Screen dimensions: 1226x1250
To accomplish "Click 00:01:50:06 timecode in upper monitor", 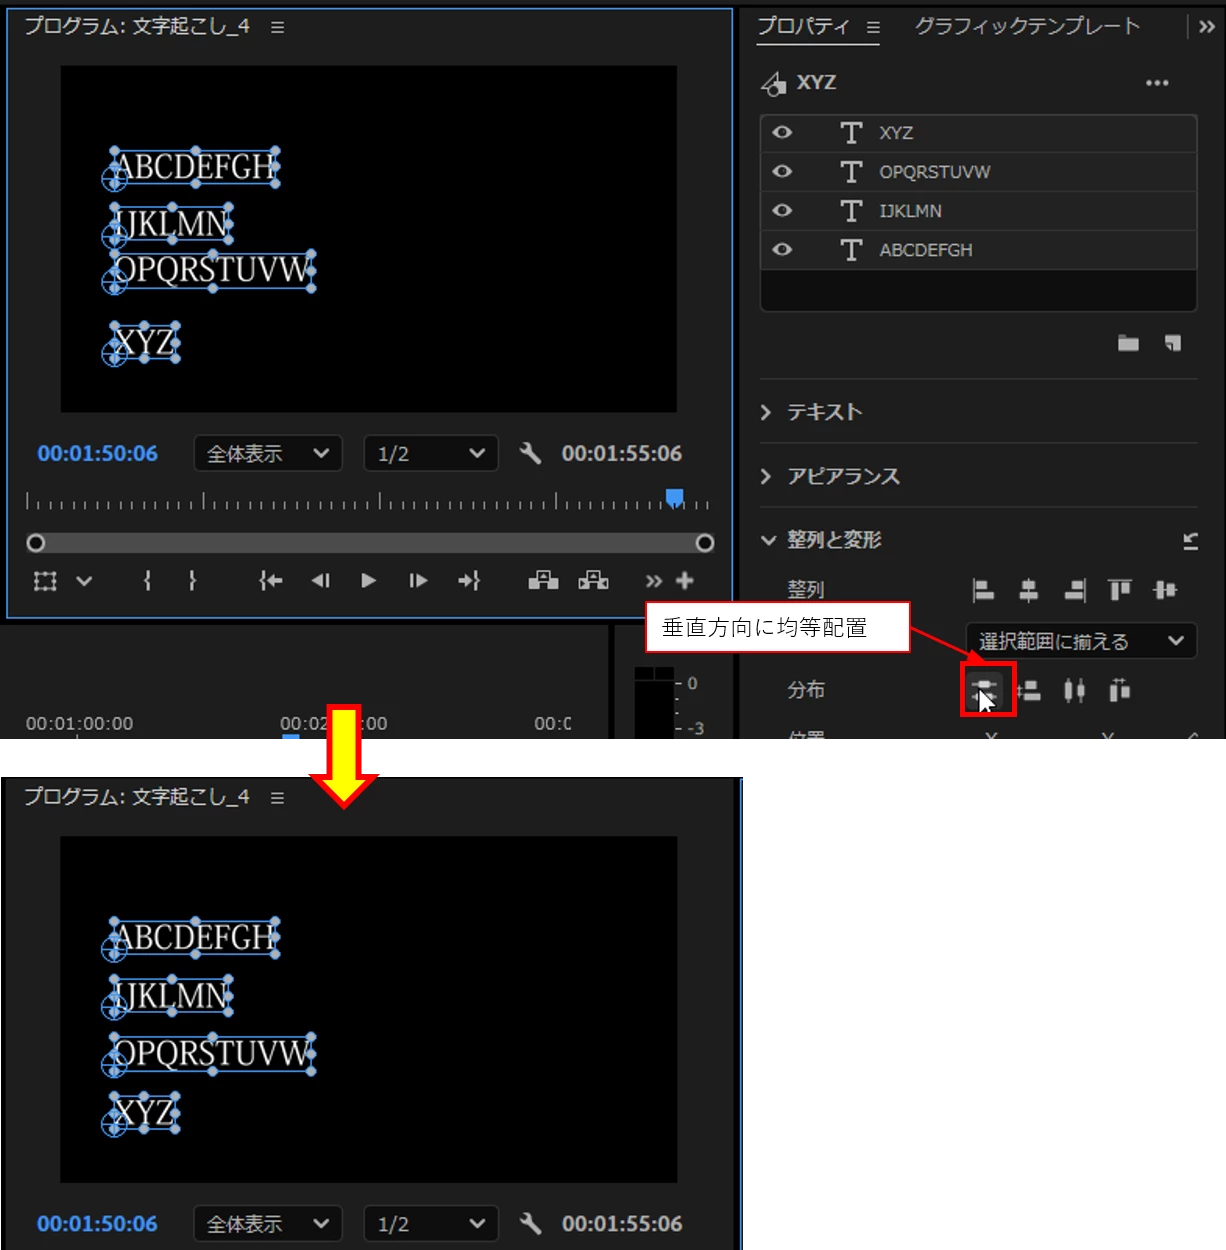I will [98, 453].
